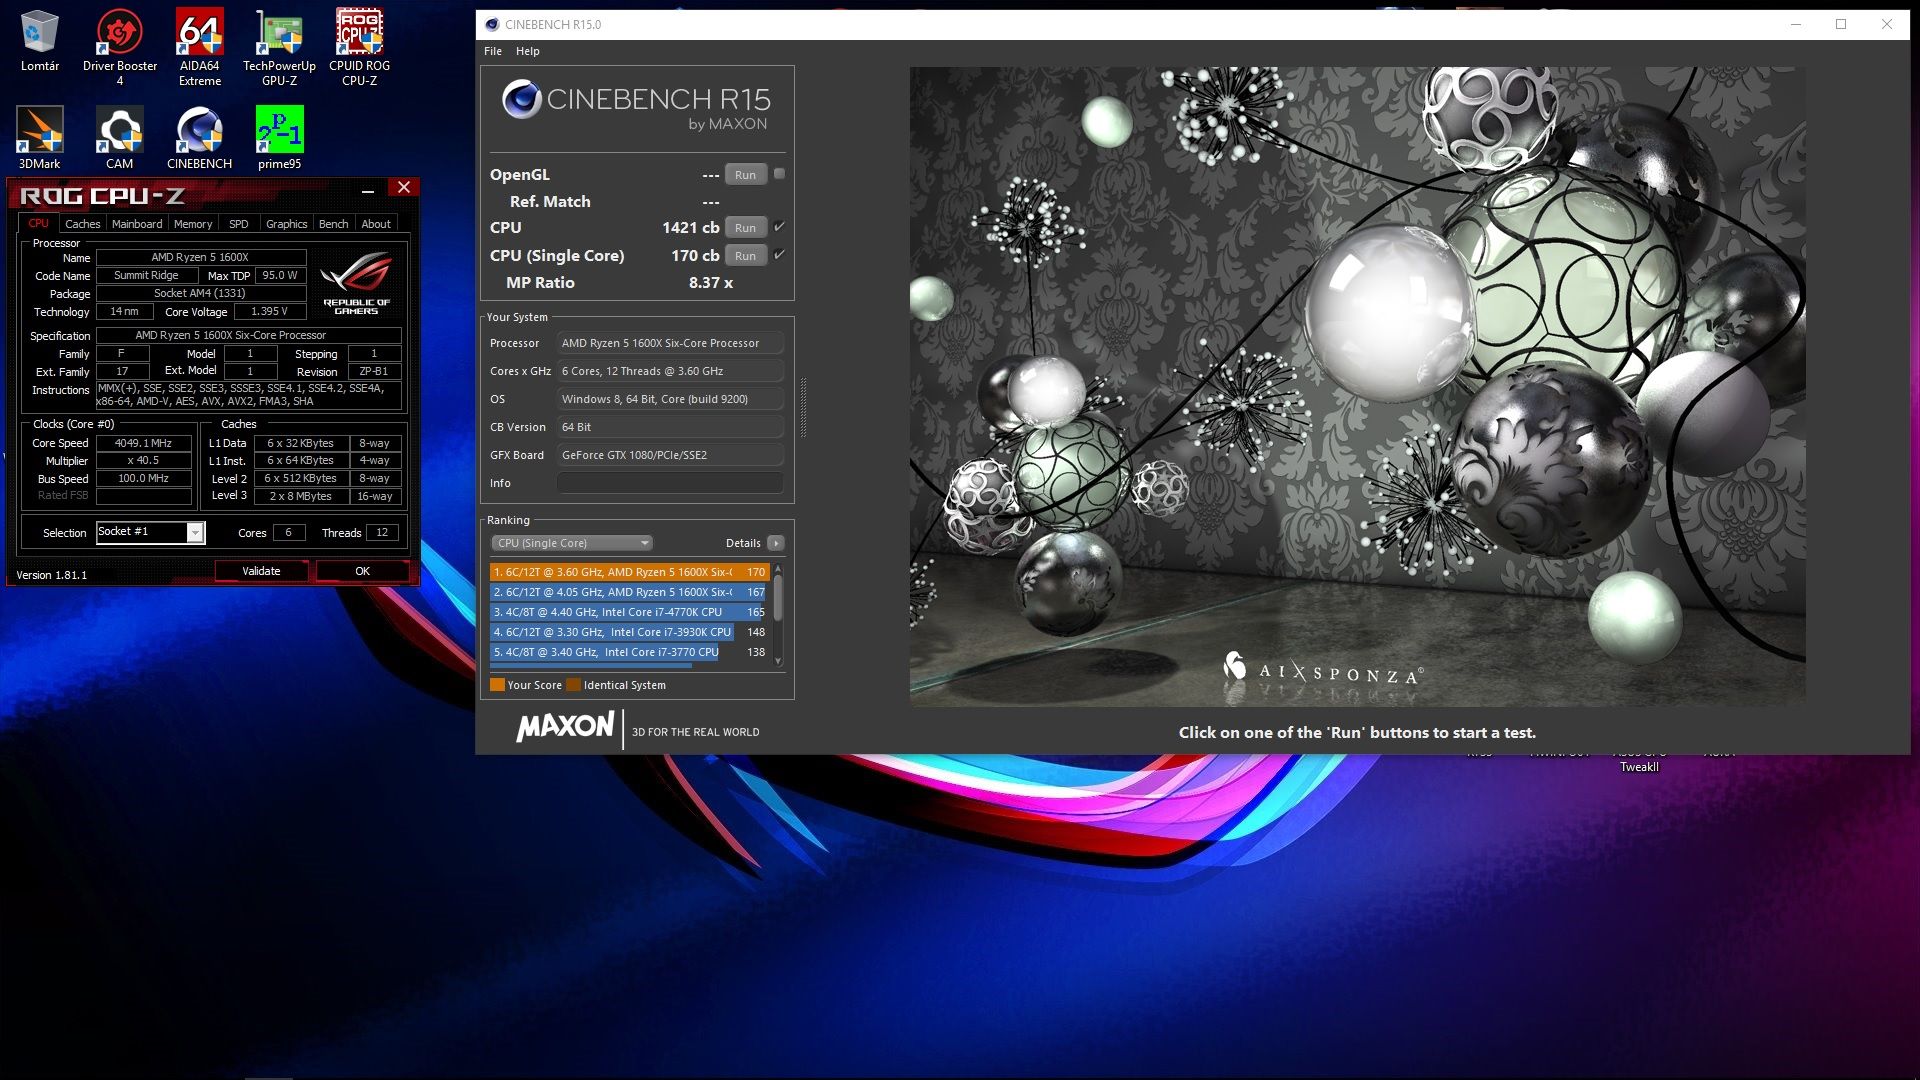This screenshot has width=1920, height=1080.
Task: Open the Details arrow button in Ranking
Action: coord(776,543)
